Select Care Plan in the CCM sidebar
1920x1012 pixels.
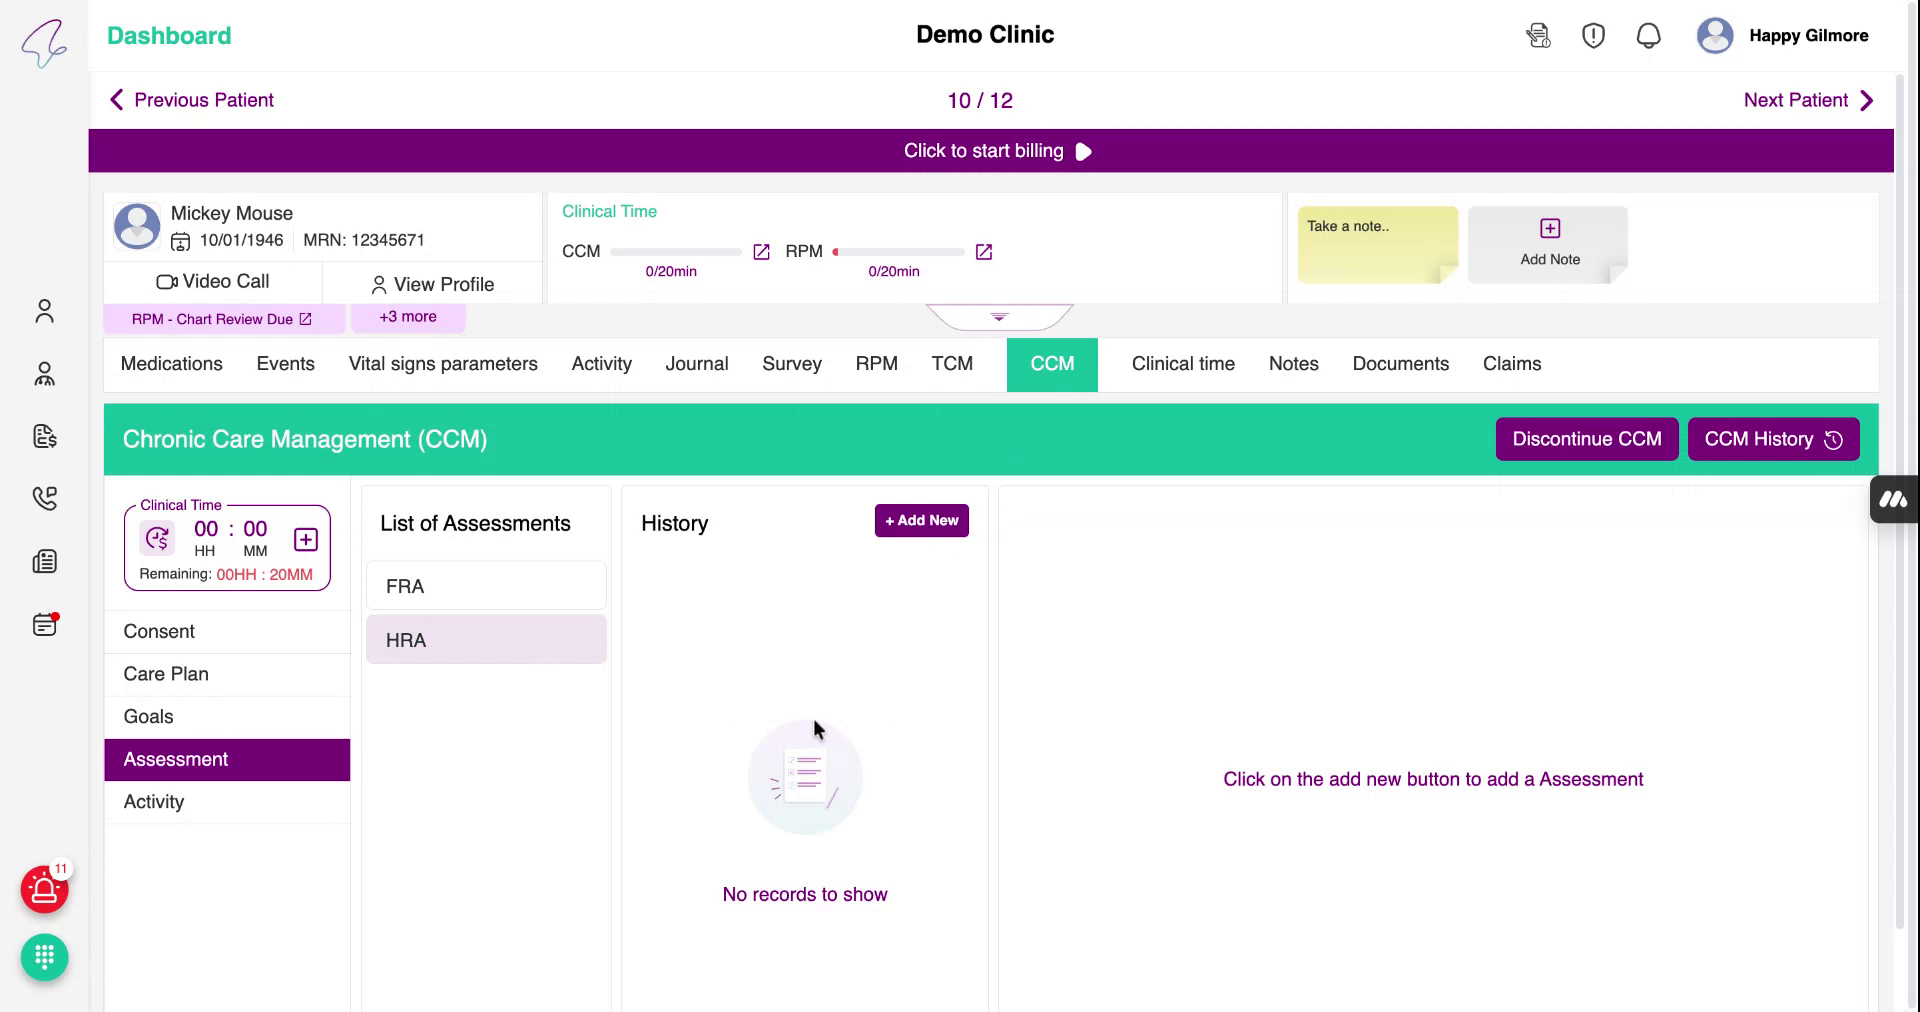[x=166, y=674]
